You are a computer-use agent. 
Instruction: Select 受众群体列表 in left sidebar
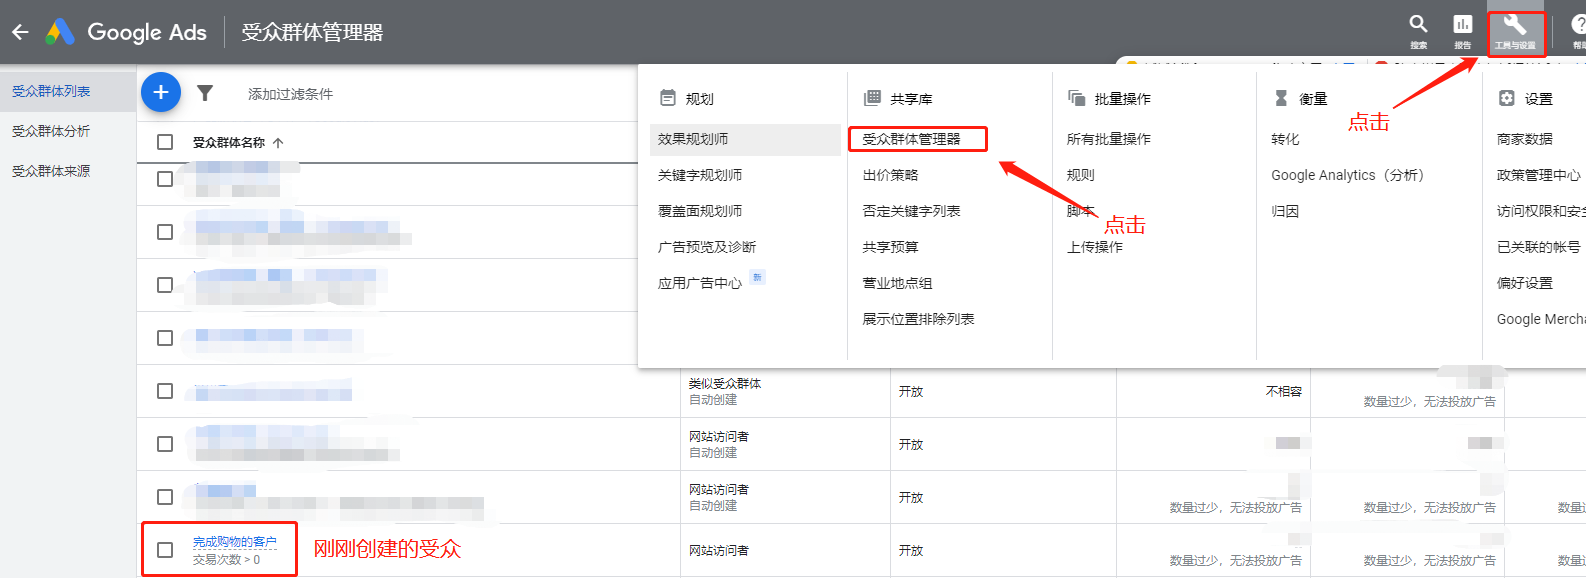click(x=51, y=91)
